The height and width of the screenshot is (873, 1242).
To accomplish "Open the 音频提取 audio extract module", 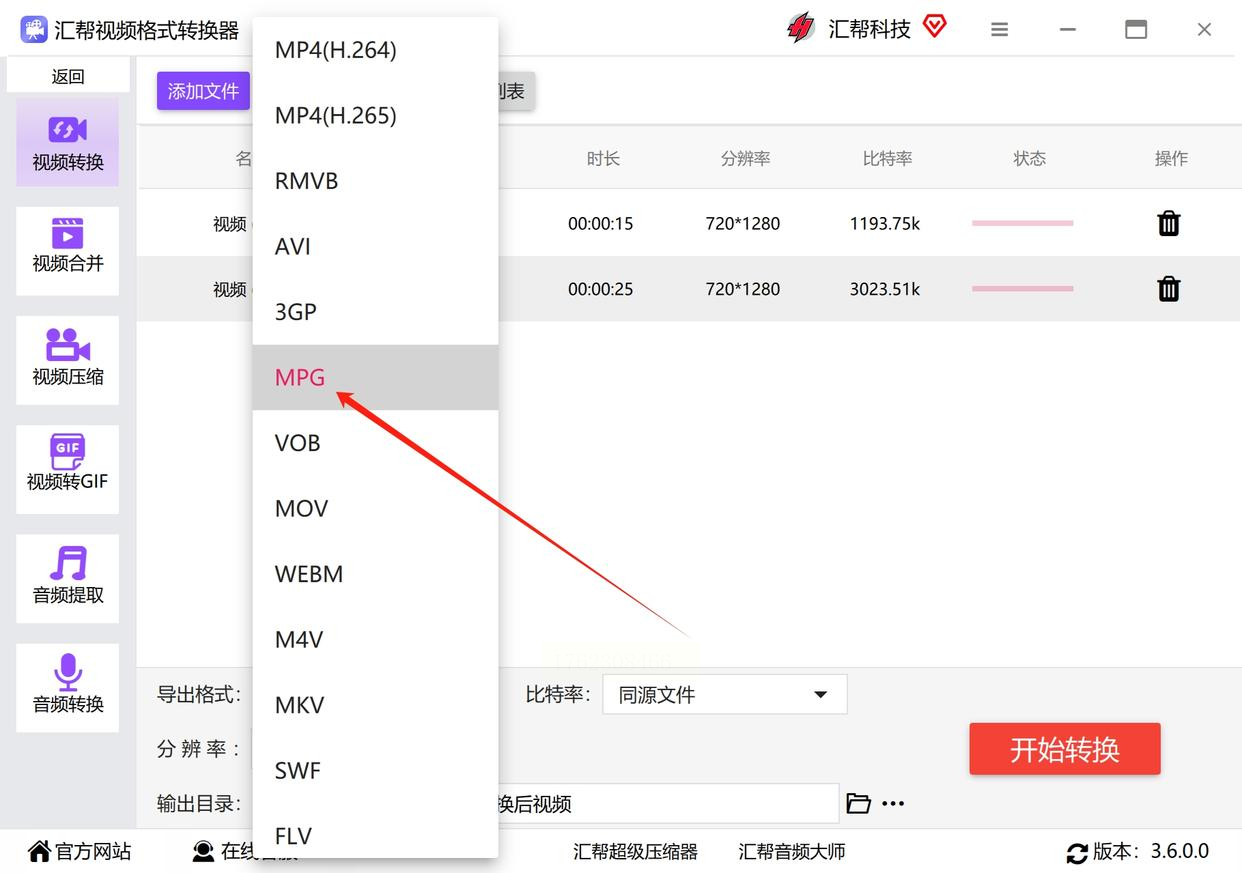I will pyautogui.click(x=67, y=578).
